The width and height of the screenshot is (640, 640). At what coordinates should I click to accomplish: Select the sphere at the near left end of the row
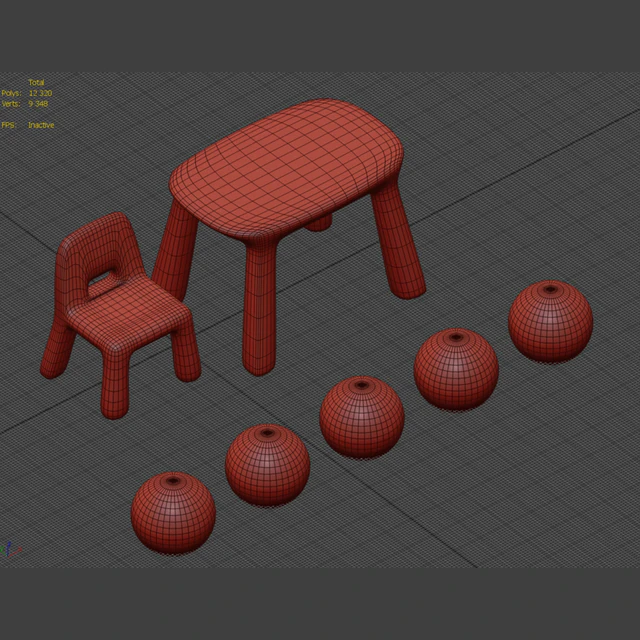point(173,513)
